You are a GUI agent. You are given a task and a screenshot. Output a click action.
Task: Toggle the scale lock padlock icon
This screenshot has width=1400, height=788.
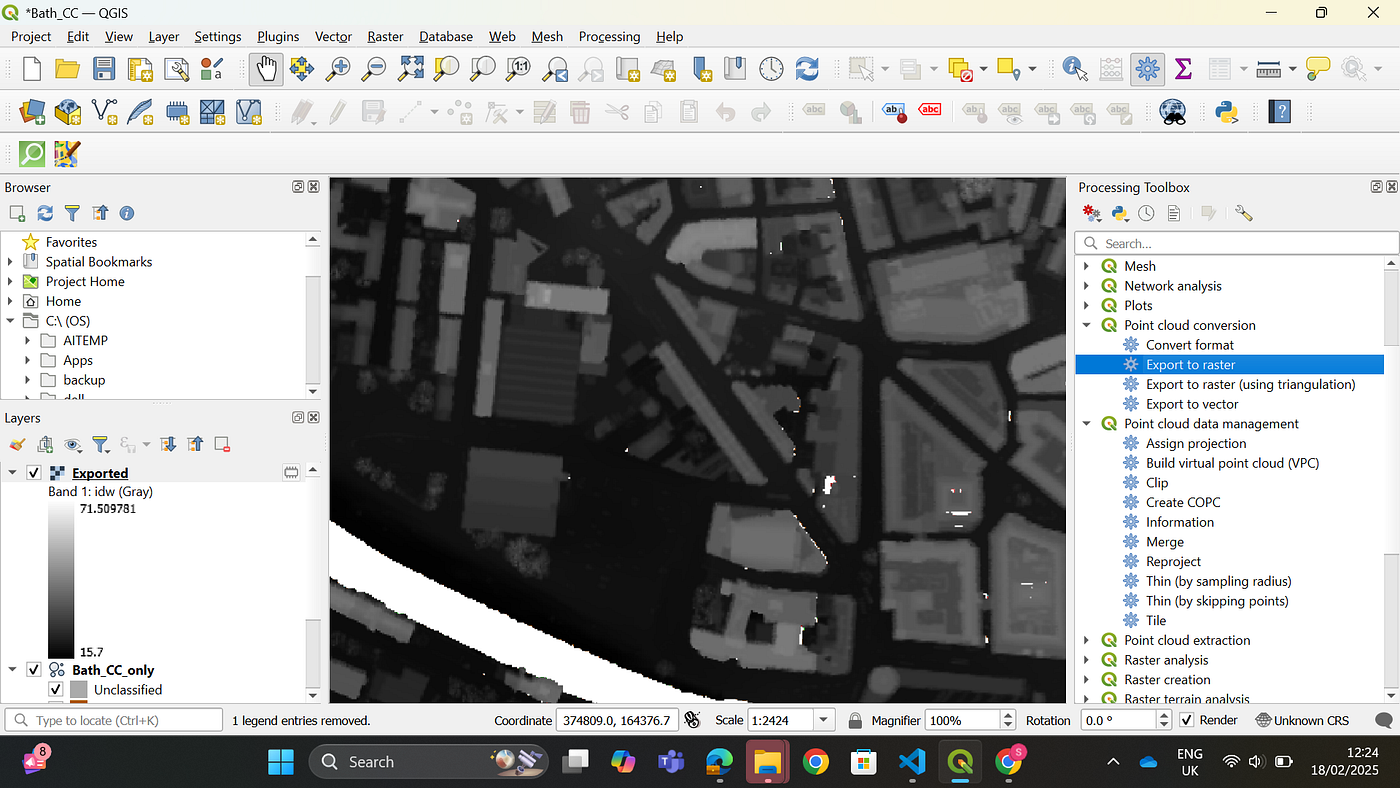(855, 720)
